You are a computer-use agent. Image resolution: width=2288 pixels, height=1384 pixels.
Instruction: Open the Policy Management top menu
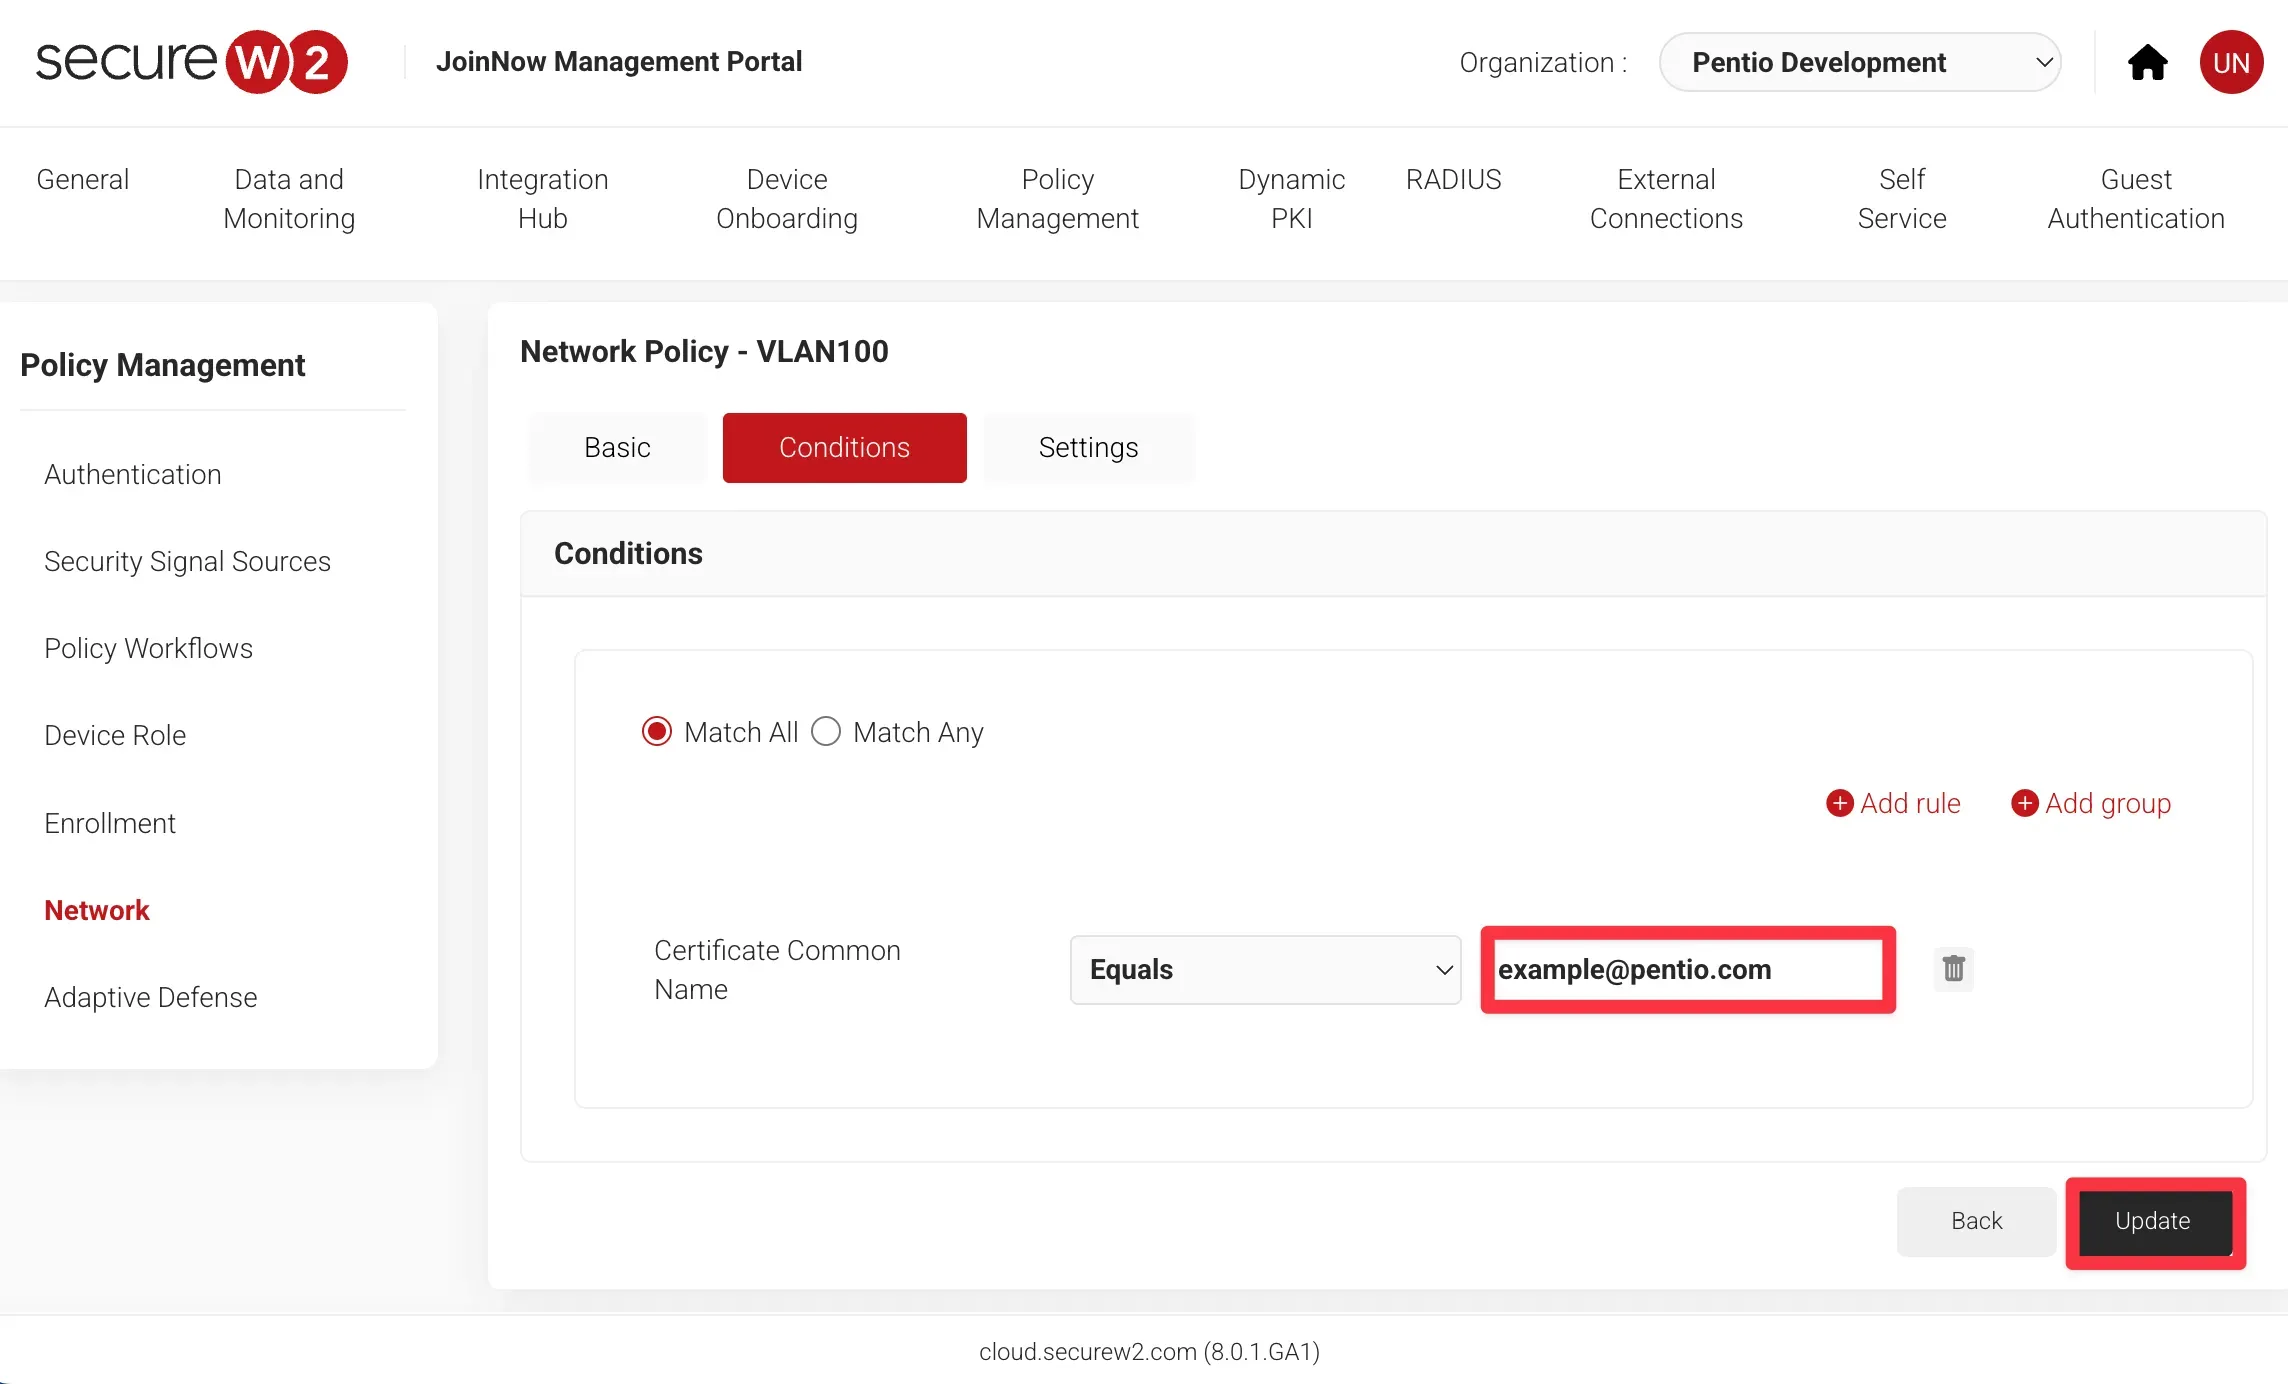point(1057,199)
